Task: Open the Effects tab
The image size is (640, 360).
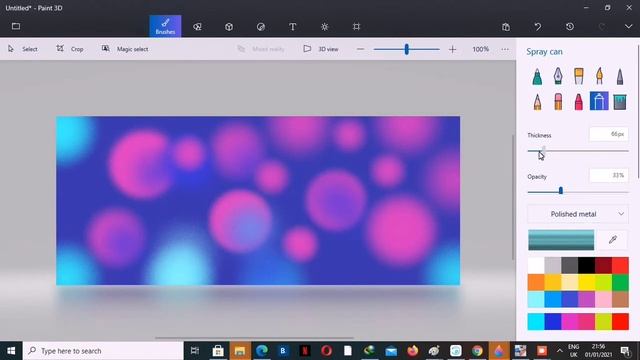Action: [324, 27]
